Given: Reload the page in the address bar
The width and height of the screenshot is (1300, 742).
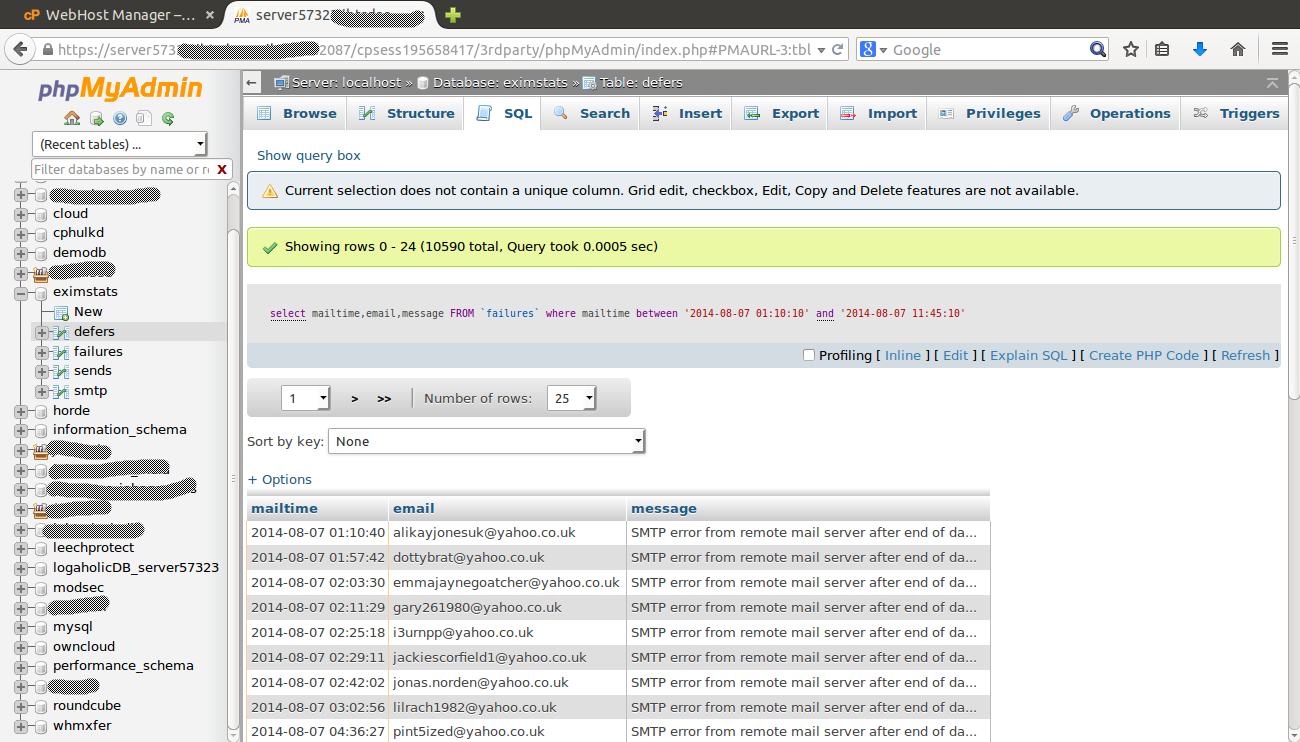Looking at the screenshot, I should pyautogui.click(x=838, y=49).
